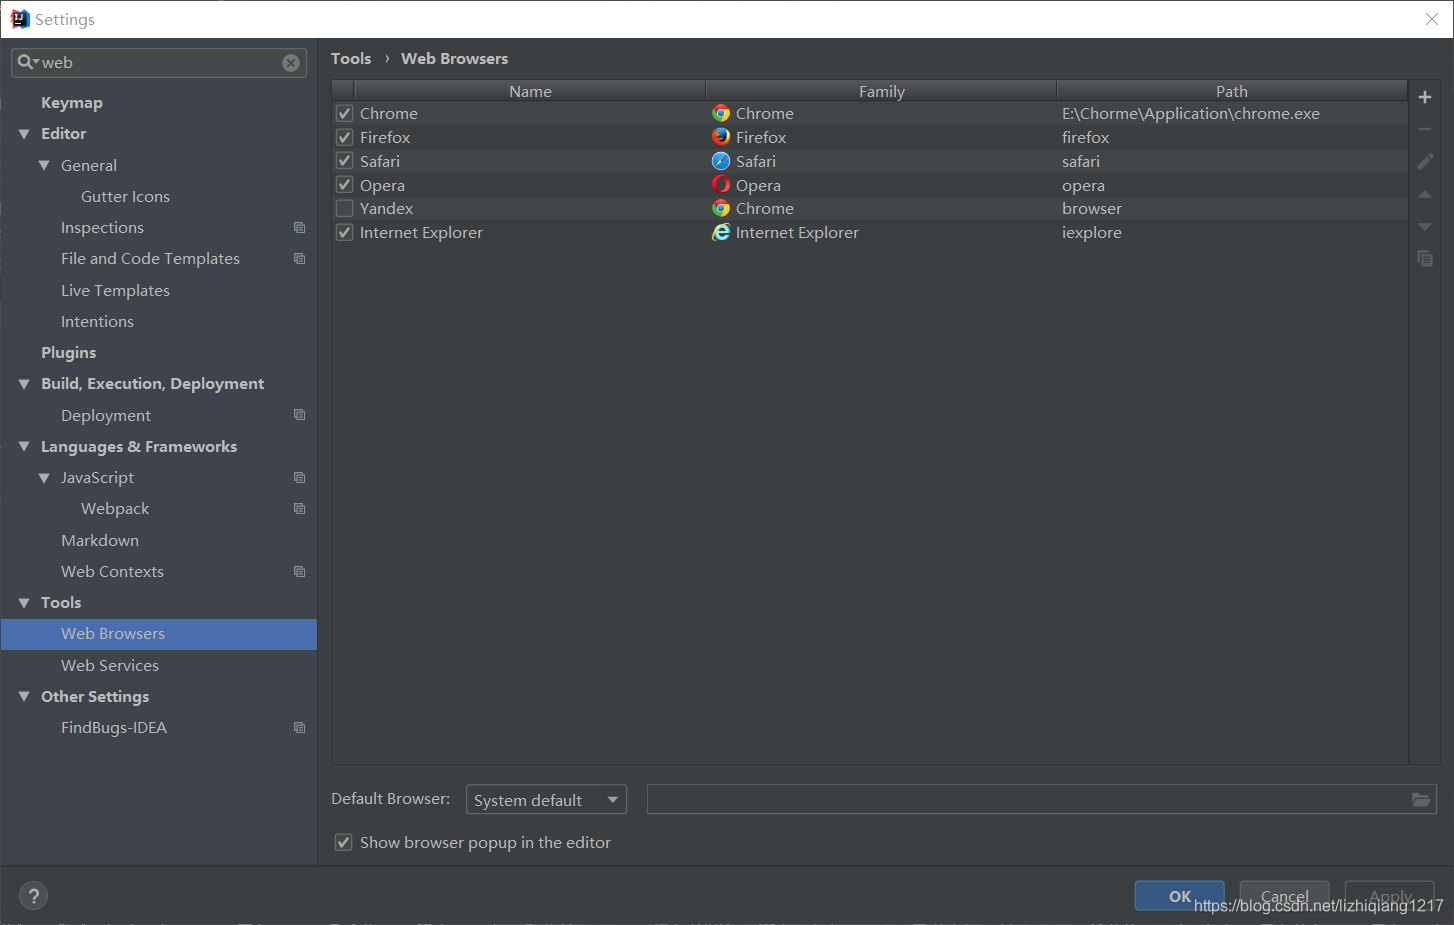1454x925 pixels.
Task: Click the project-level icon beside Webpack
Action: (299, 509)
